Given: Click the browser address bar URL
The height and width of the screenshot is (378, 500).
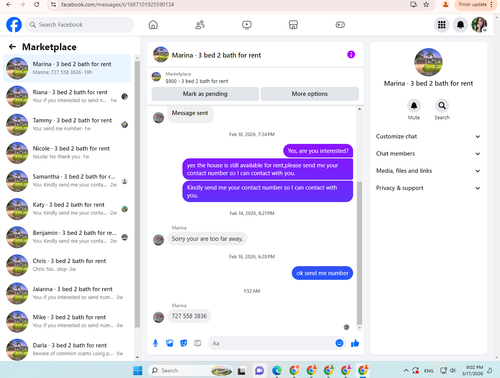Looking at the screenshot, I should pos(117,5).
